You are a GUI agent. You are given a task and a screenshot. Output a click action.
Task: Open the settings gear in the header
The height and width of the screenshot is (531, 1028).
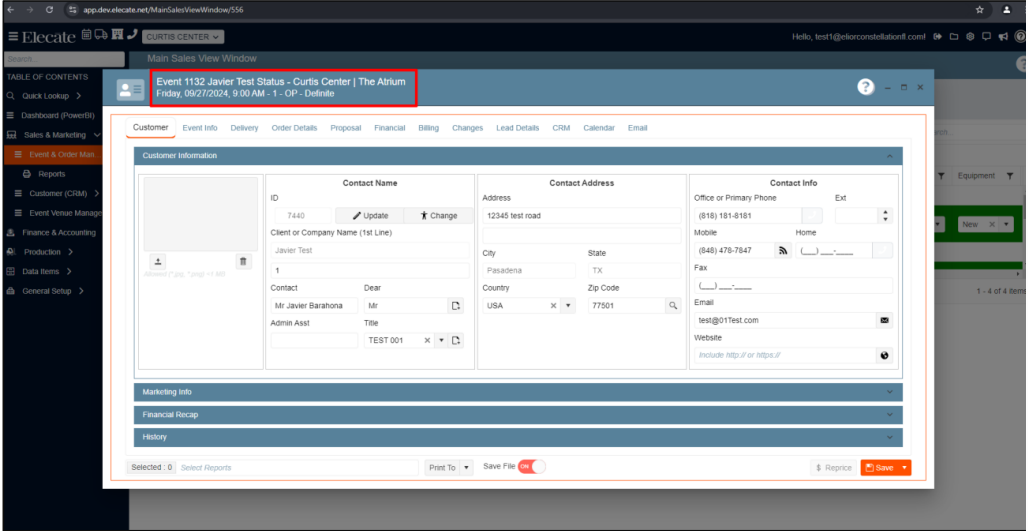pyautogui.click(x=970, y=37)
